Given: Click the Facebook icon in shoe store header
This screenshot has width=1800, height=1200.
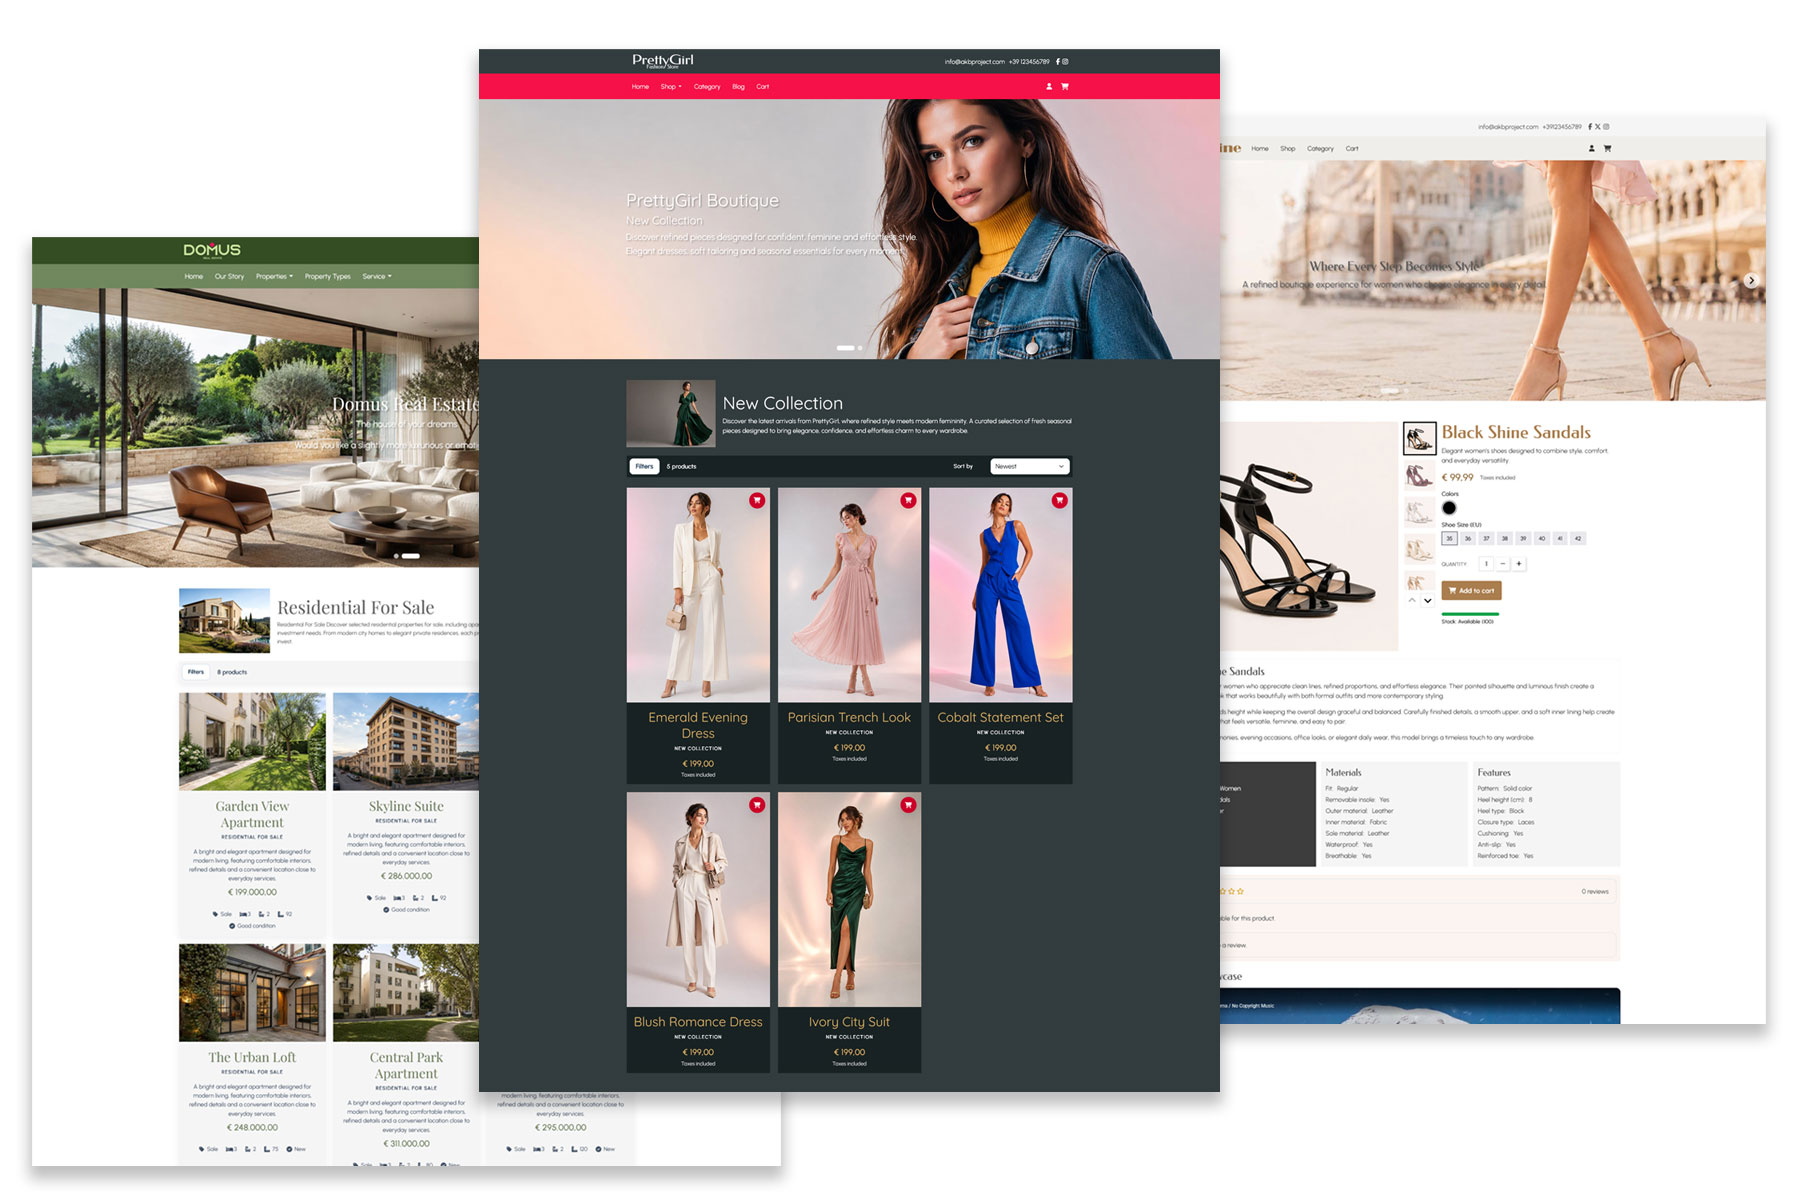Looking at the screenshot, I should pyautogui.click(x=1590, y=127).
